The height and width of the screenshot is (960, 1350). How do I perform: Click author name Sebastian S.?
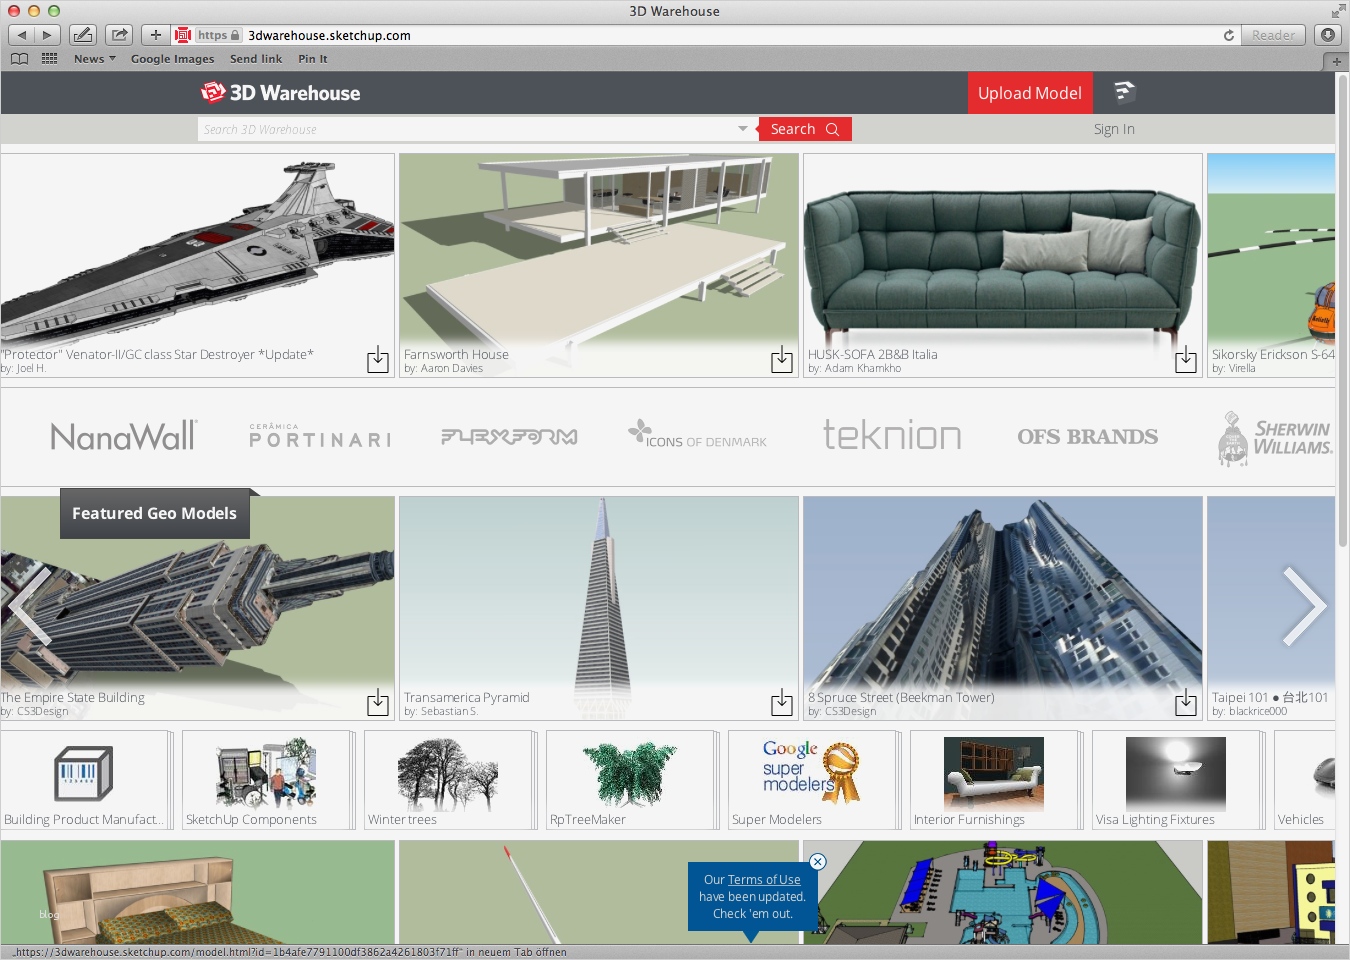click(449, 712)
